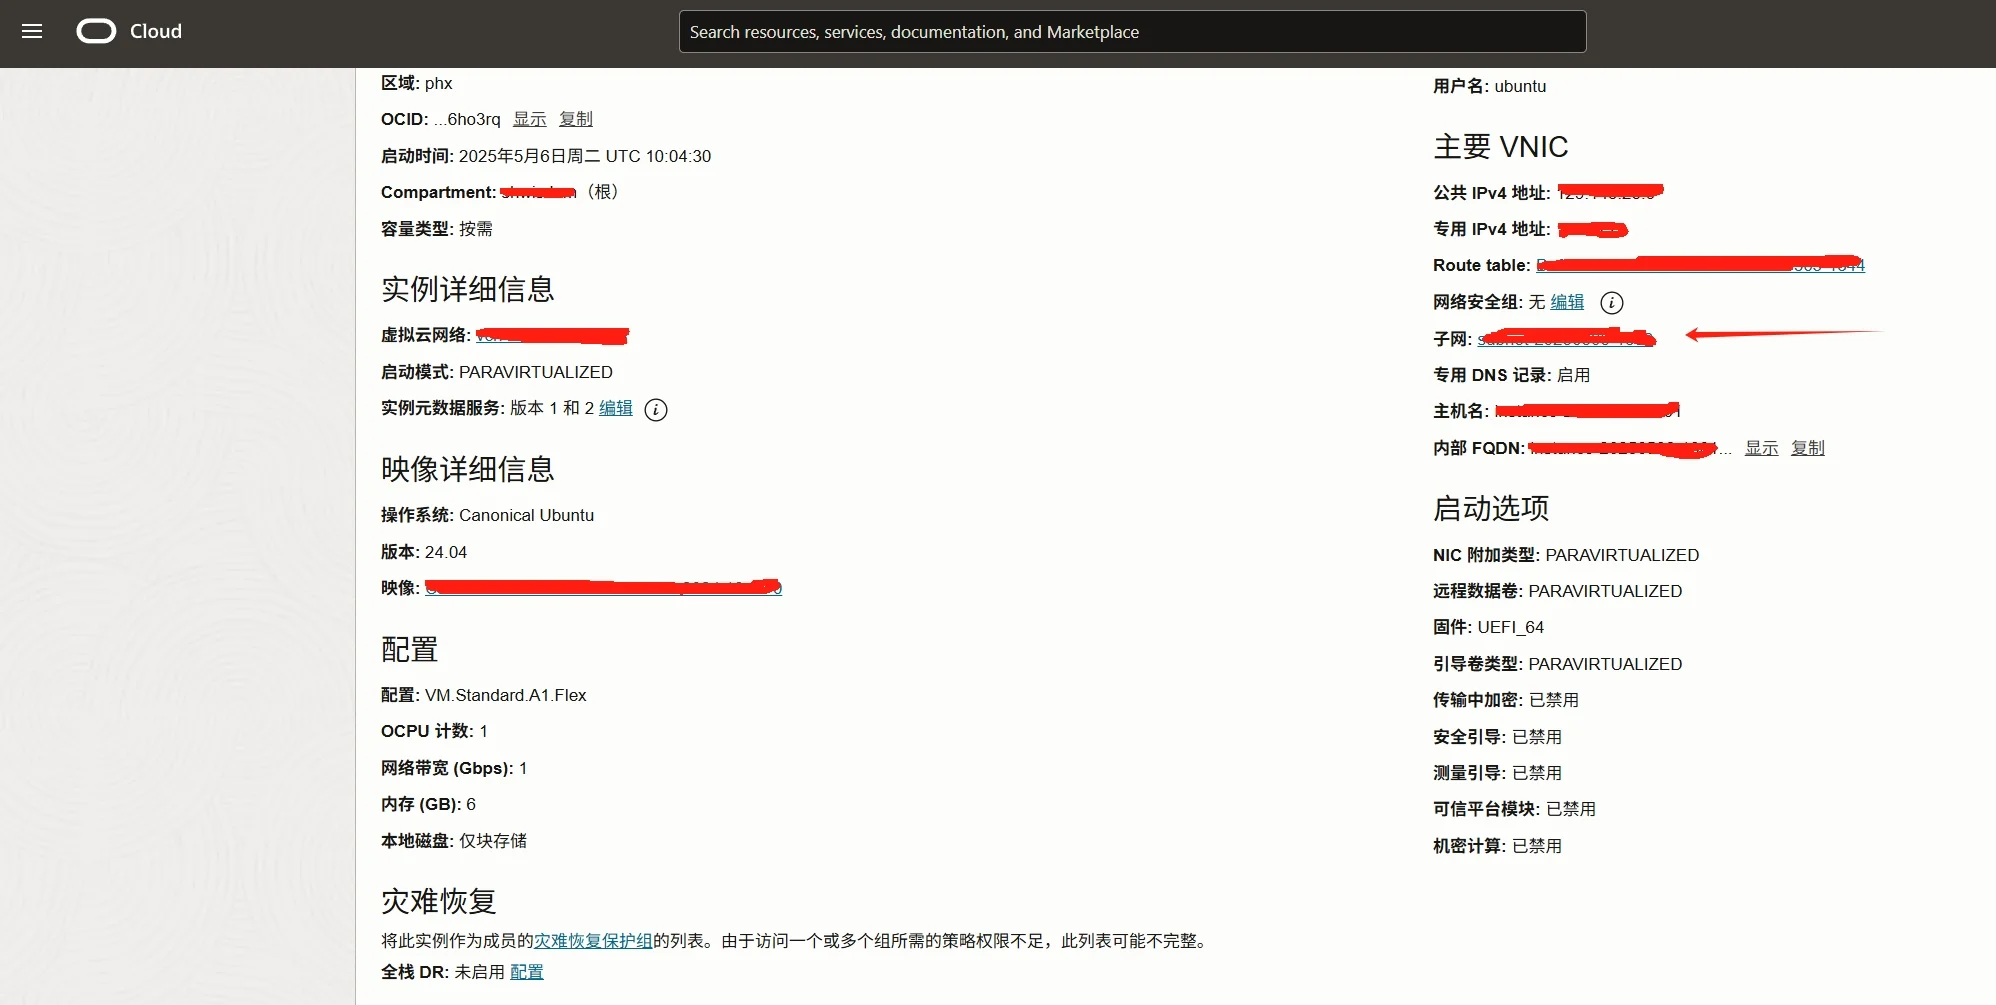Select the NIC 附加类型 value
The width and height of the screenshot is (1996, 1005).
1622,555
